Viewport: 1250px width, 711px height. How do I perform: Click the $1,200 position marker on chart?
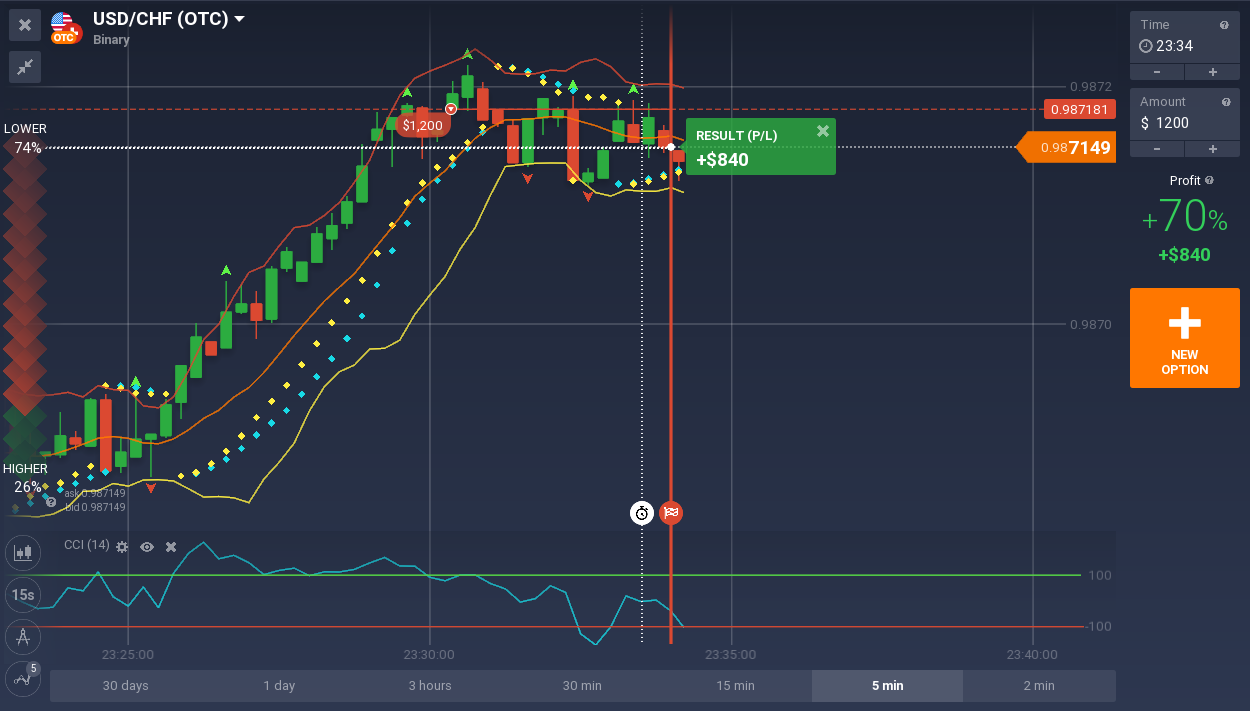423,125
